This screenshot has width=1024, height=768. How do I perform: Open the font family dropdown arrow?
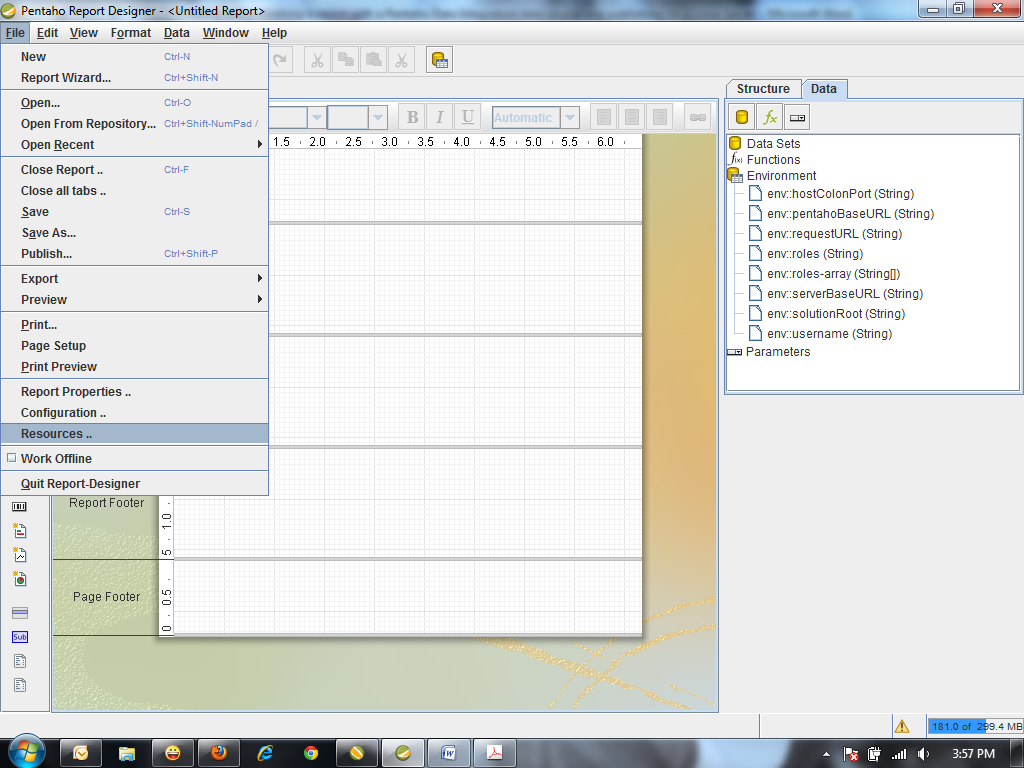tap(316, 118)
